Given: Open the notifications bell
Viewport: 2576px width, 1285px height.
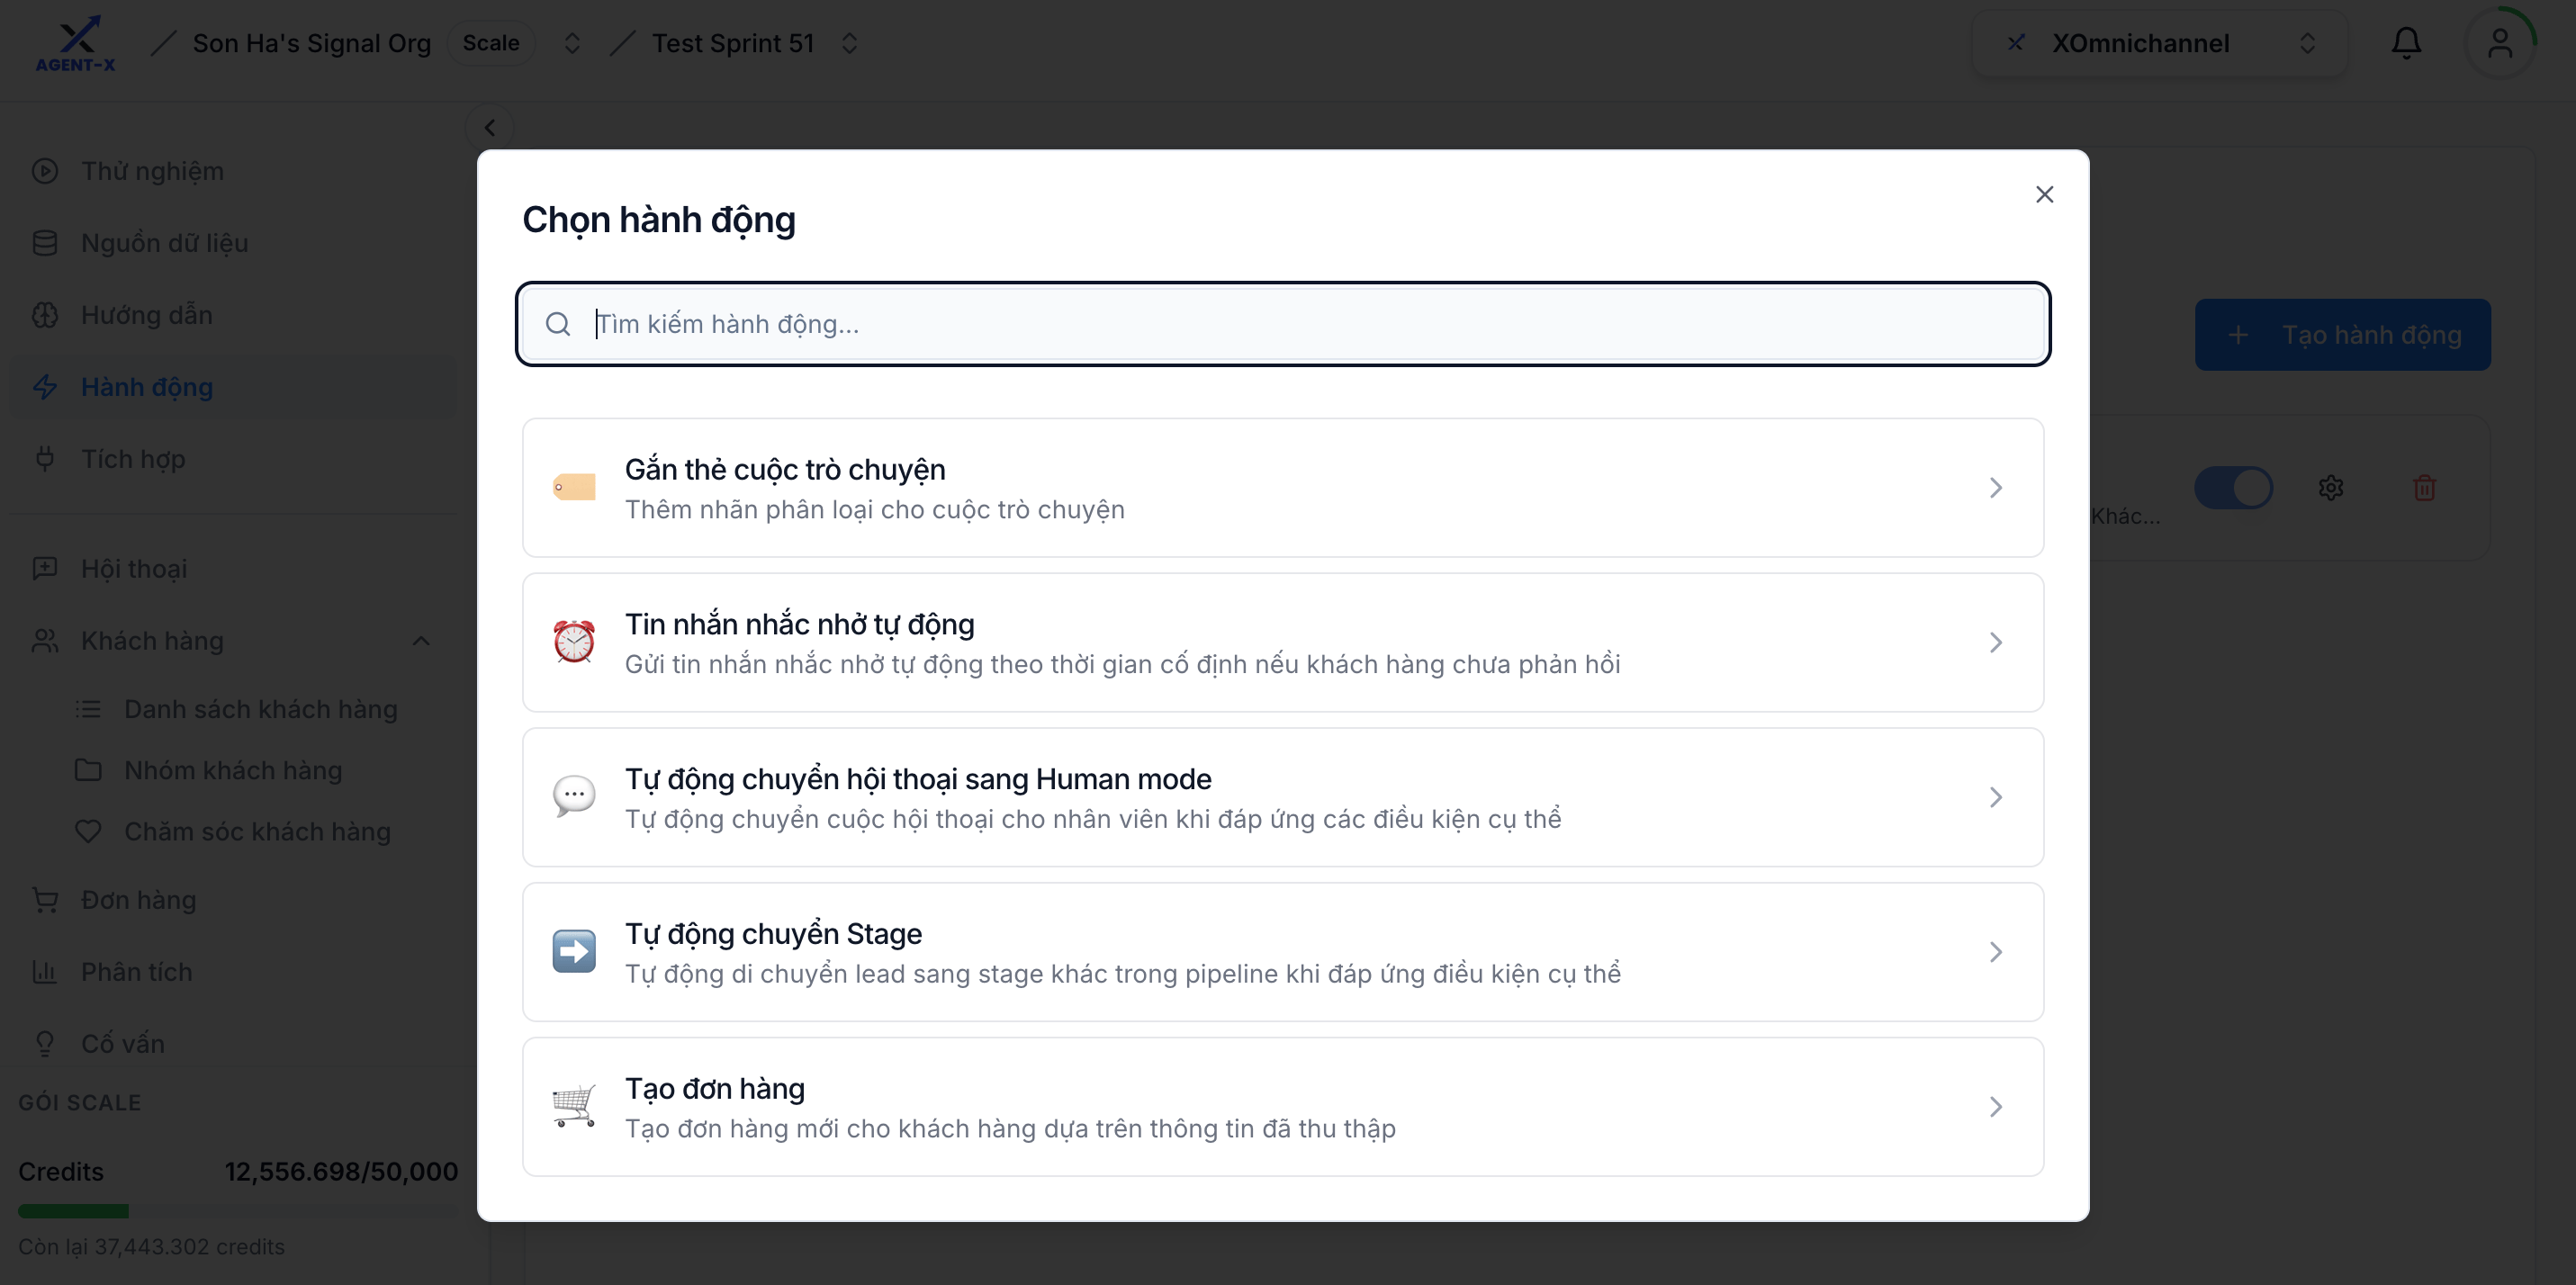Looking at the screenshot, I should (2406, 43).
